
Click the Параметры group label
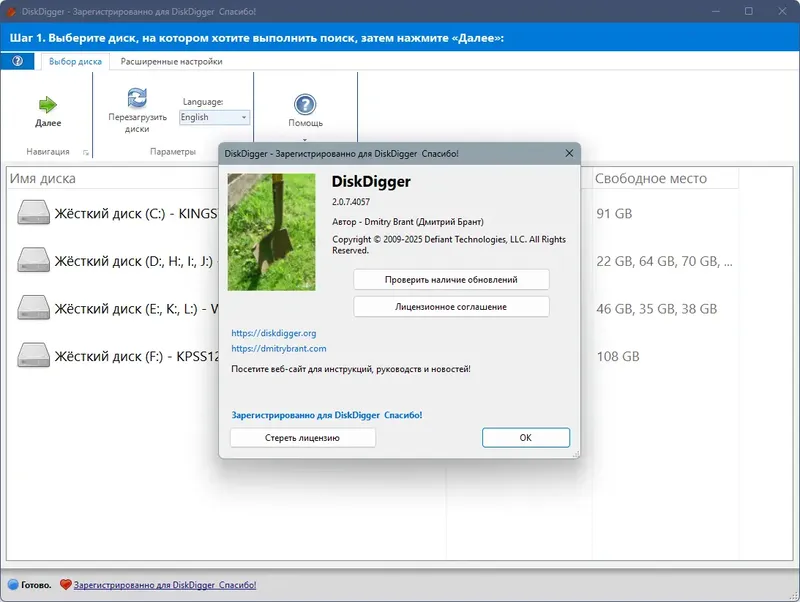173,152
